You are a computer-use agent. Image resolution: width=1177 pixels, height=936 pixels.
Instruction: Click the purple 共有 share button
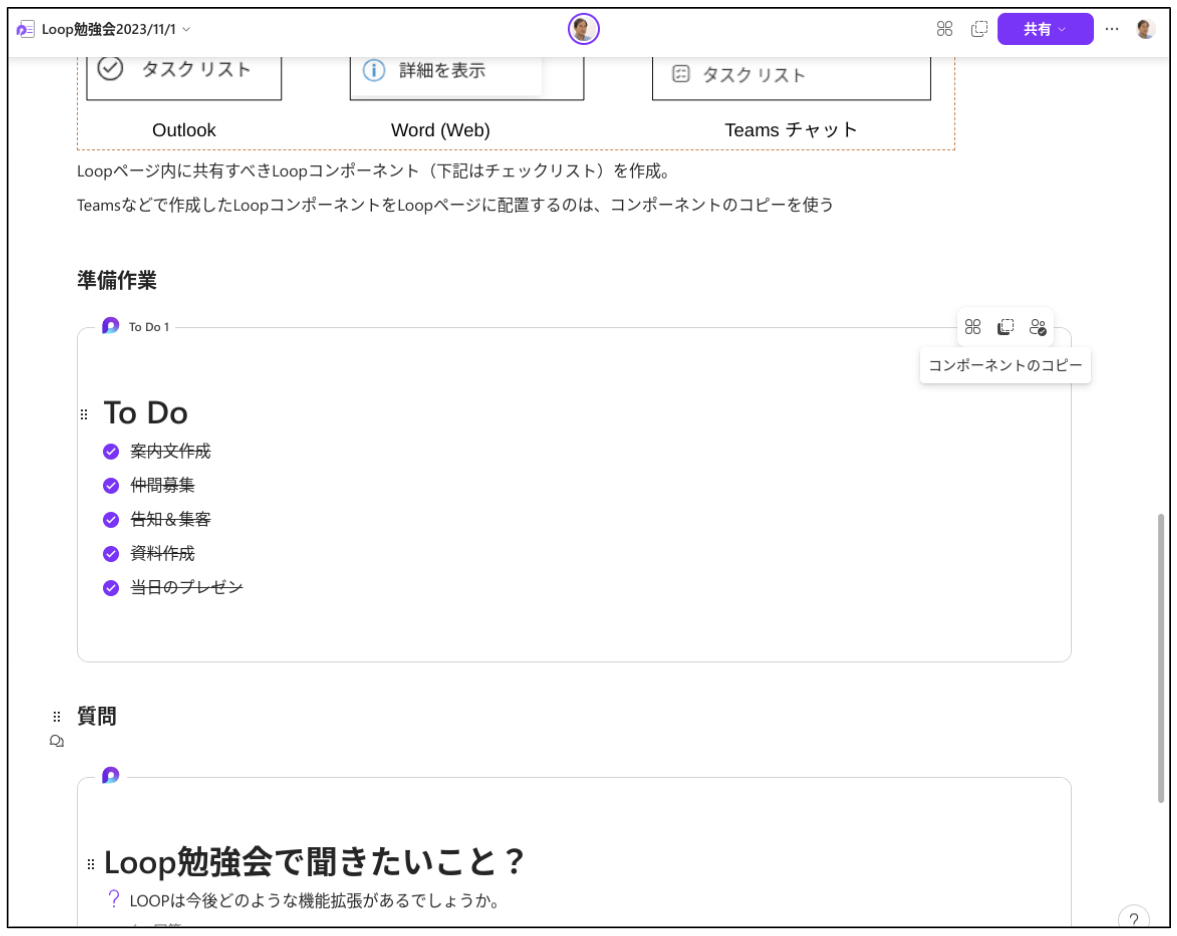[1045, 29]
